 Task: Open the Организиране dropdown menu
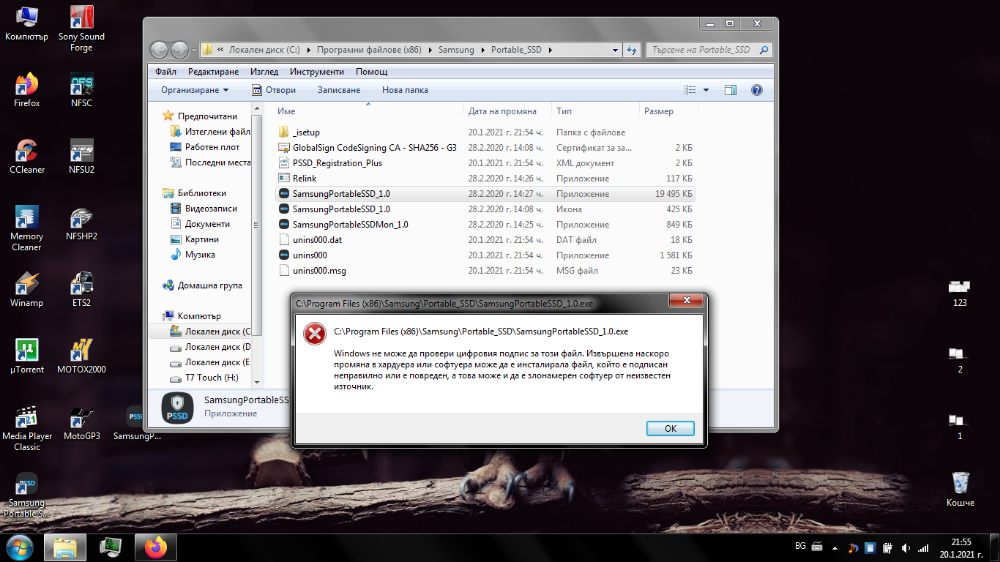tap(195, 90)
